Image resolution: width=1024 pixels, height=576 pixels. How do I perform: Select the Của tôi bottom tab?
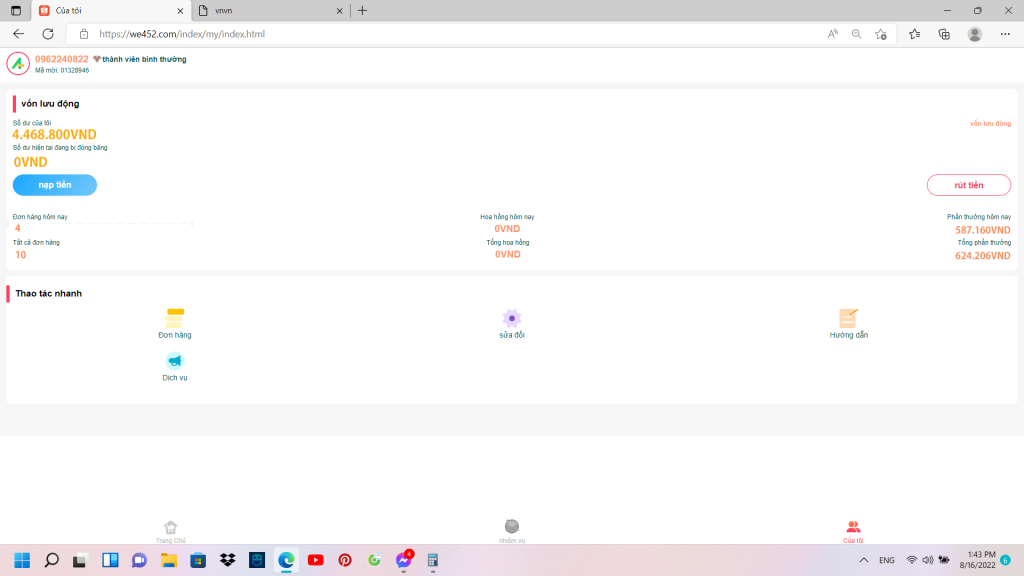853,531
